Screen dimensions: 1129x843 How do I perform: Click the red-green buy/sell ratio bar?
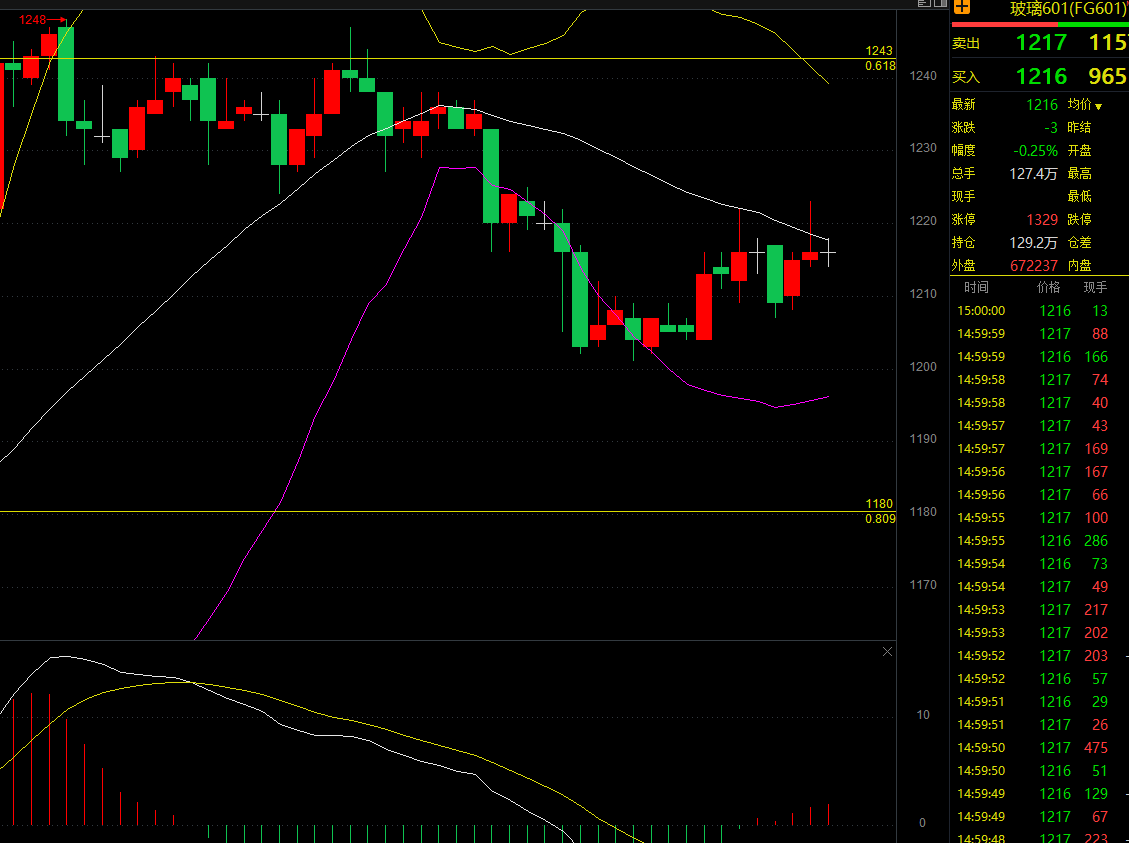click(1040, 24)
